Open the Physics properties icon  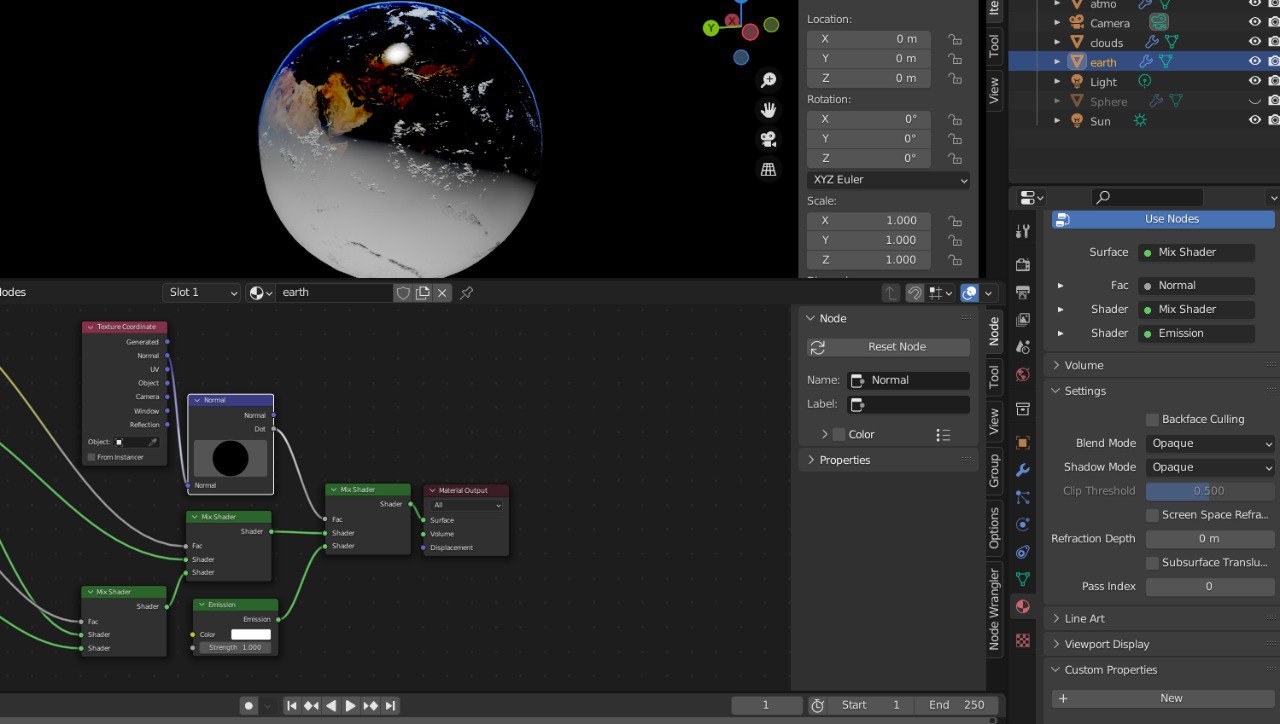click(1022, 524)
